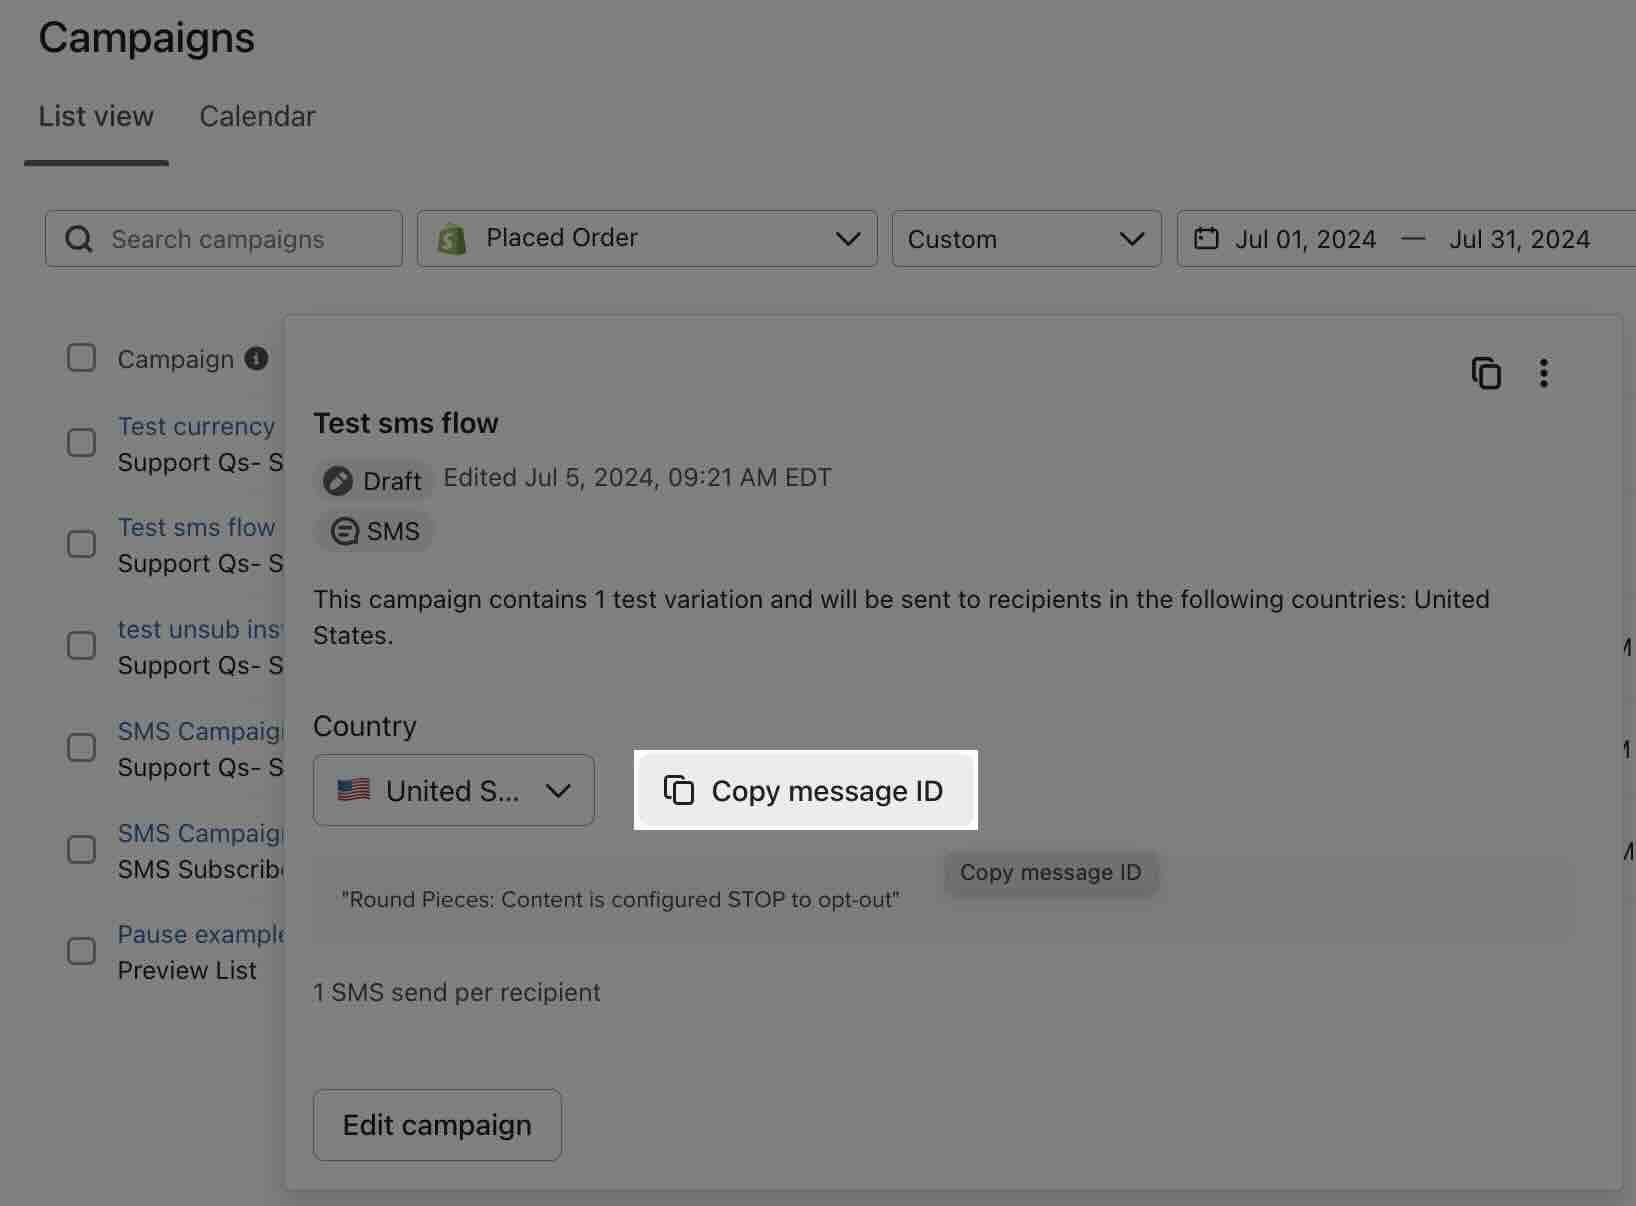
Task: Click the calendar icon before Jul 01, 2024
Action: 1207,238
